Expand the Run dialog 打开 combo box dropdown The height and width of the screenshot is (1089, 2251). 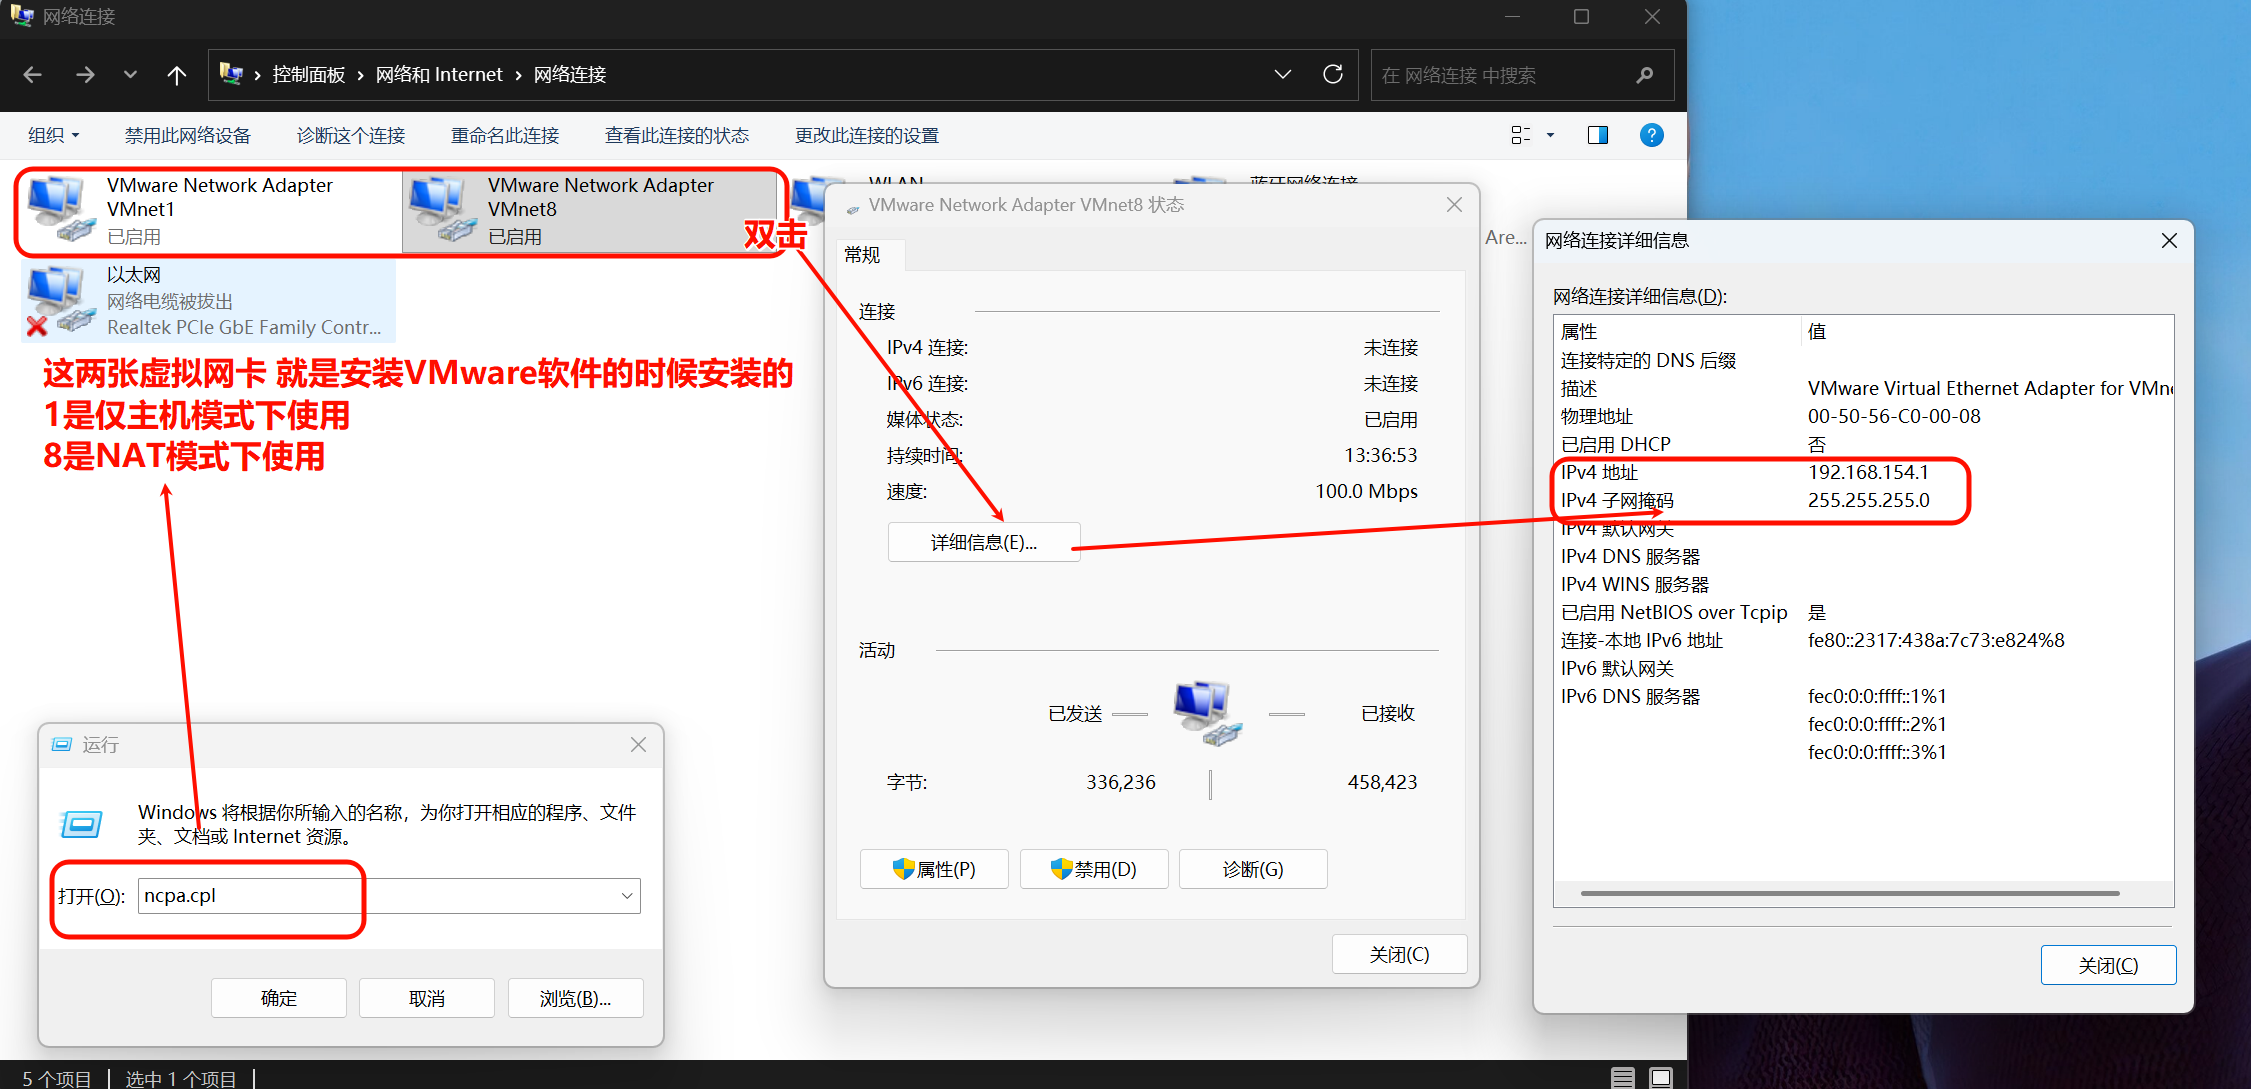click(627, 896)
